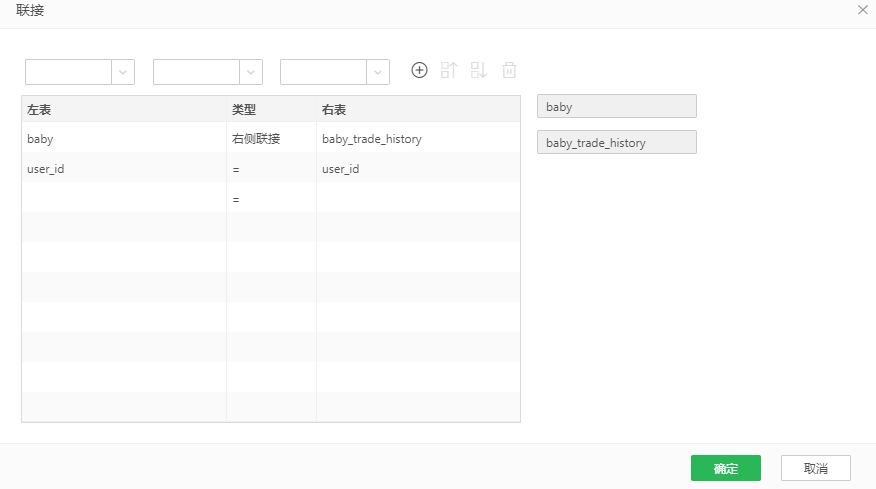876x489 pixels.
Task: Select the 右侧联接 join type cell
Action: (256, 139)
